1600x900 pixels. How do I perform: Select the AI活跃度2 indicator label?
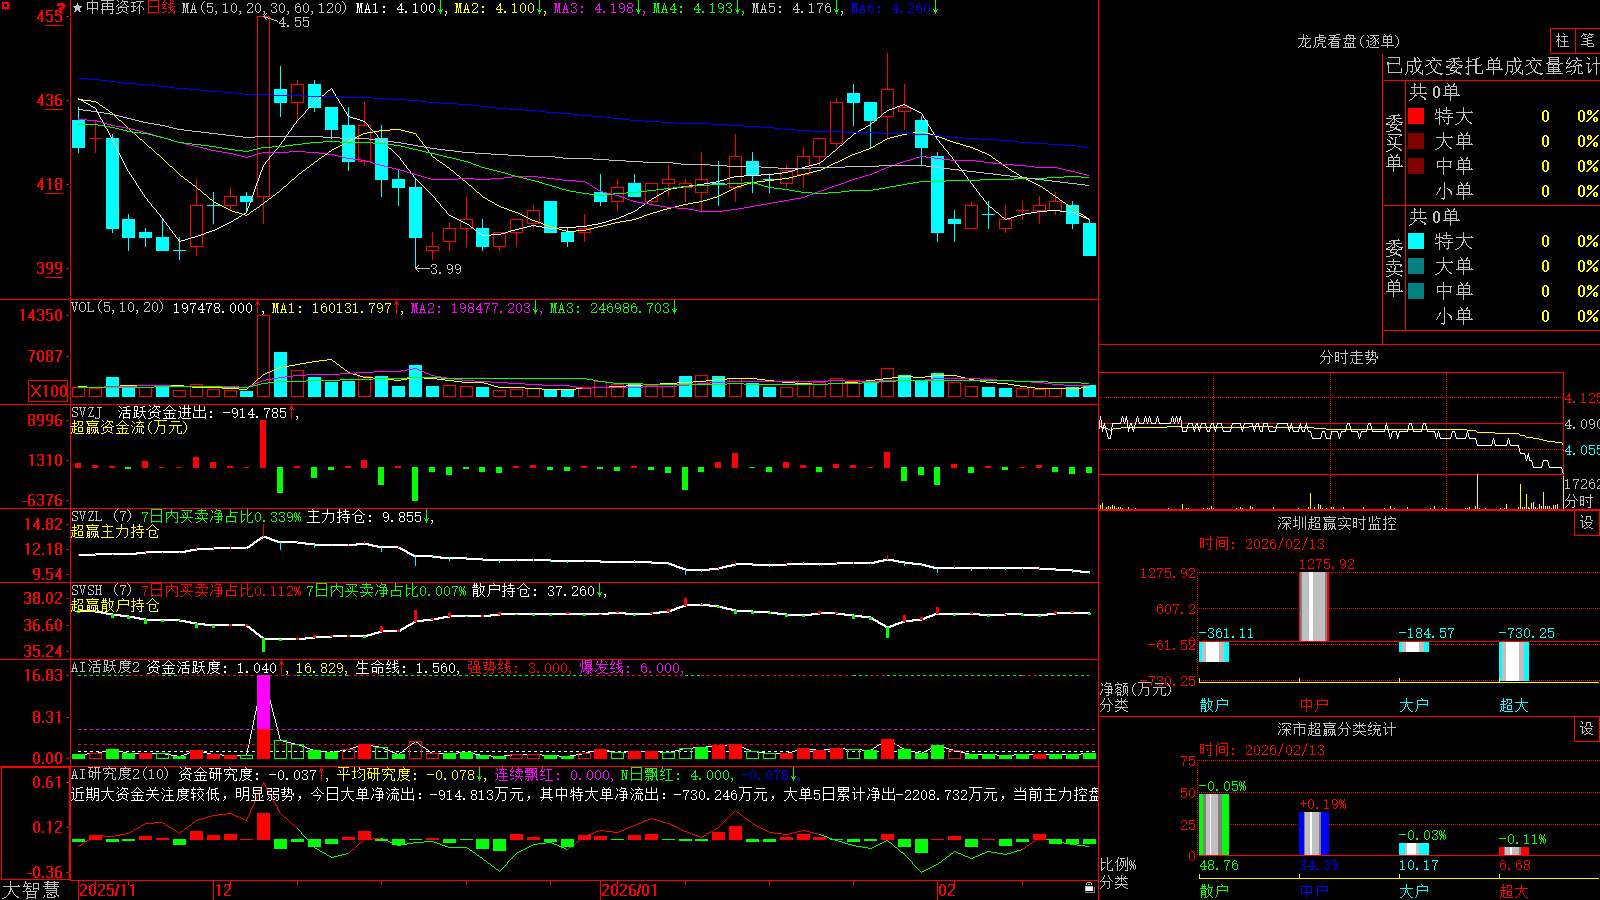tap(106, 667)
